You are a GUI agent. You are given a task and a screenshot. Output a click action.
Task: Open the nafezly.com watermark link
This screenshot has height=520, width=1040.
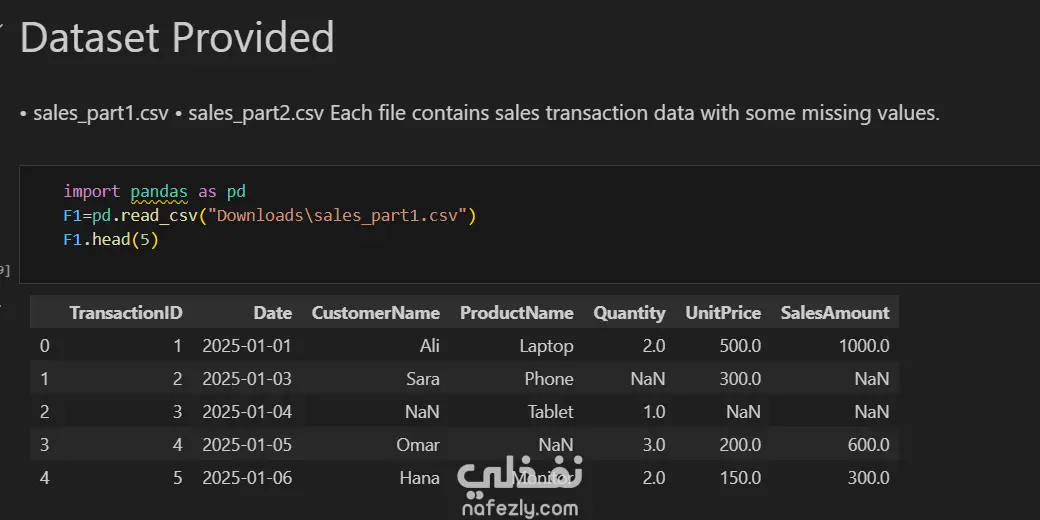tap(520, 508)
